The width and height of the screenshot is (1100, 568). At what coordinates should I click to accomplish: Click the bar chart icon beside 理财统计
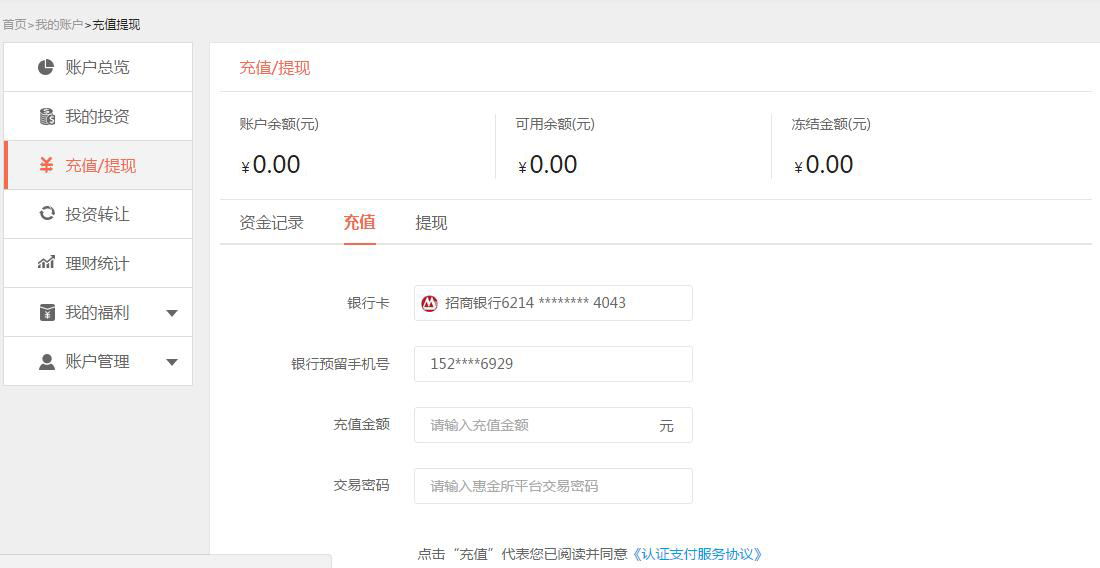pos(46,263)
